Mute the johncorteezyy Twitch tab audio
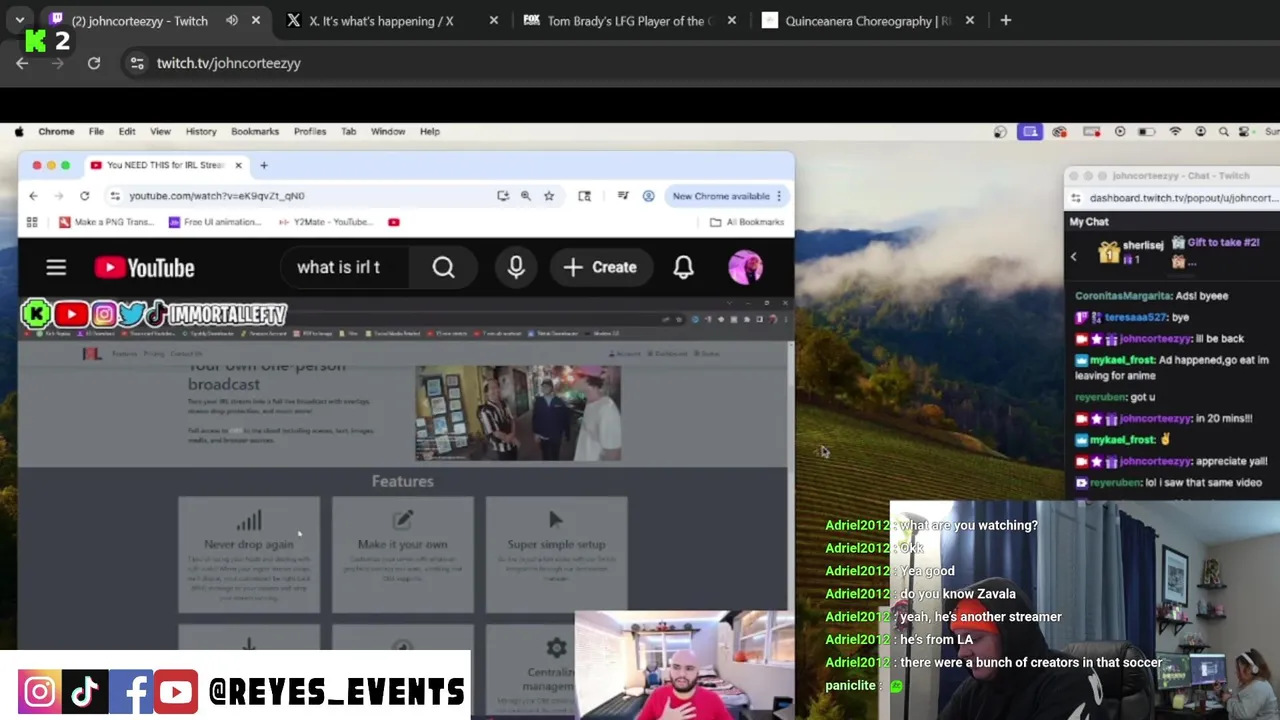Screen dimensions: 1280x720 232,20
